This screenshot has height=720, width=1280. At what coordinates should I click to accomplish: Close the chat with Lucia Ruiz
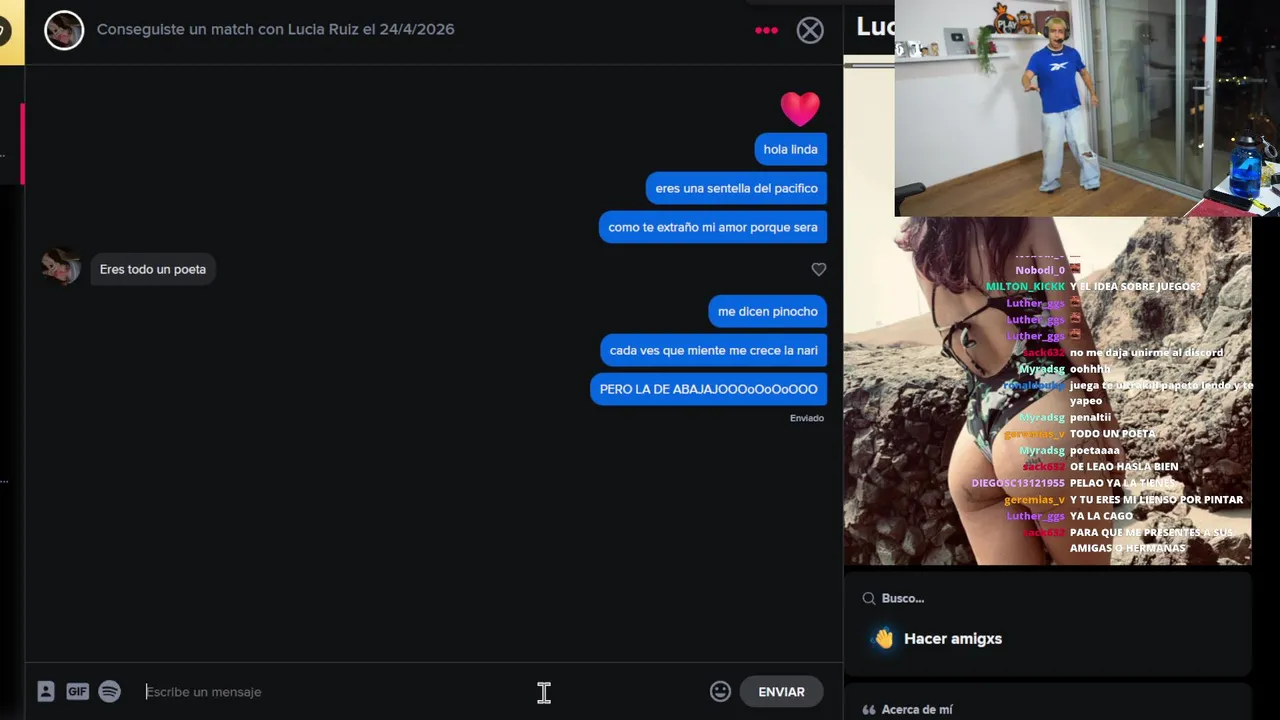pyautogui.click(x=810, y=30)
